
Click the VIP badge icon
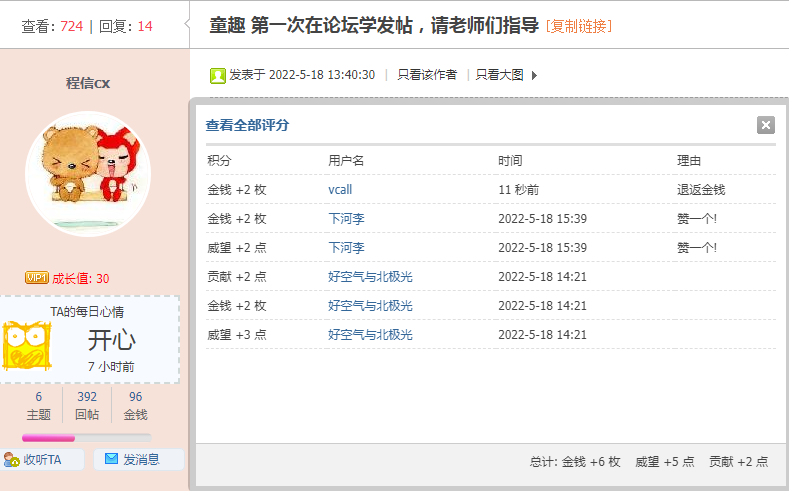[37, 278]
